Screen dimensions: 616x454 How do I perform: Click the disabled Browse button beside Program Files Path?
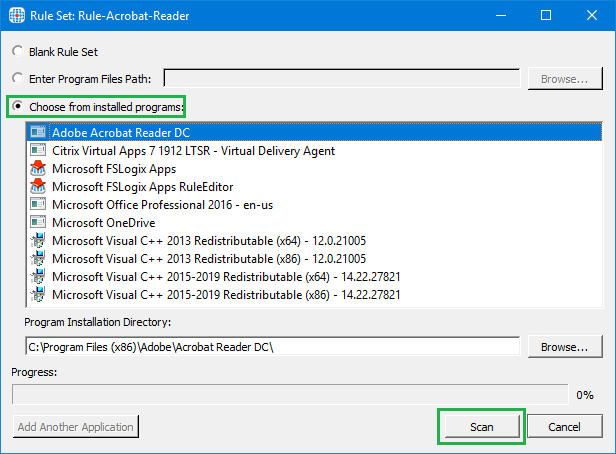pos(565,79)
